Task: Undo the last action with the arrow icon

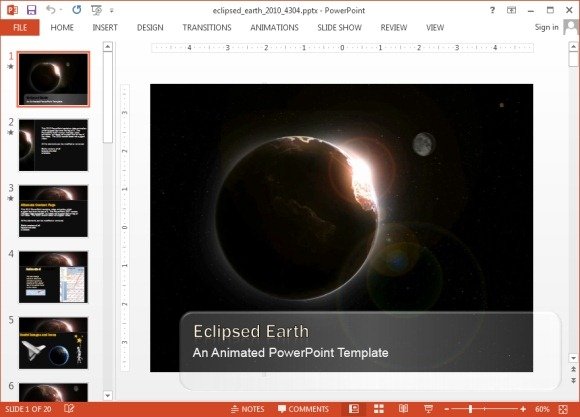Action: point(51,10)
